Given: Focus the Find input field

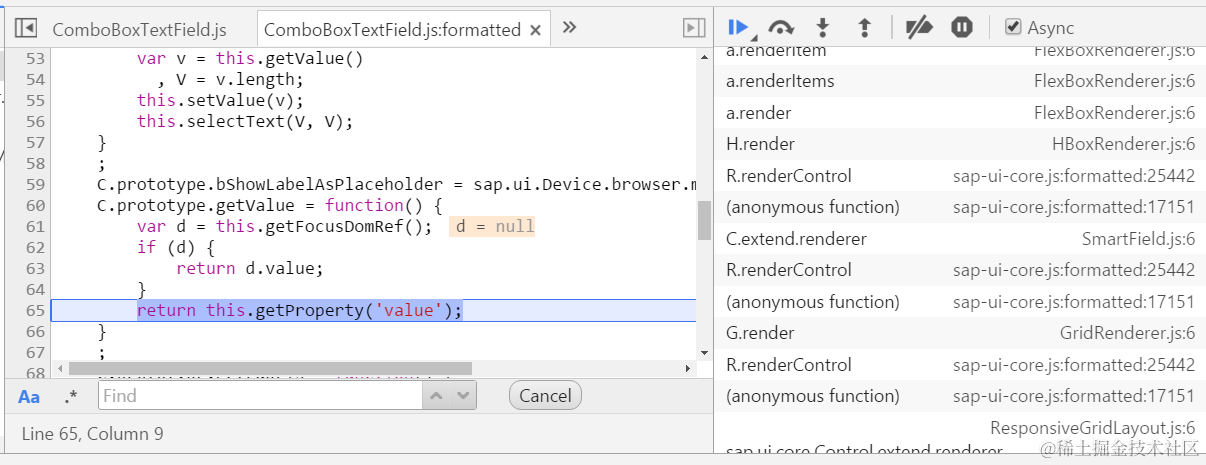Looking at the screenshot, I should point(260,396).
